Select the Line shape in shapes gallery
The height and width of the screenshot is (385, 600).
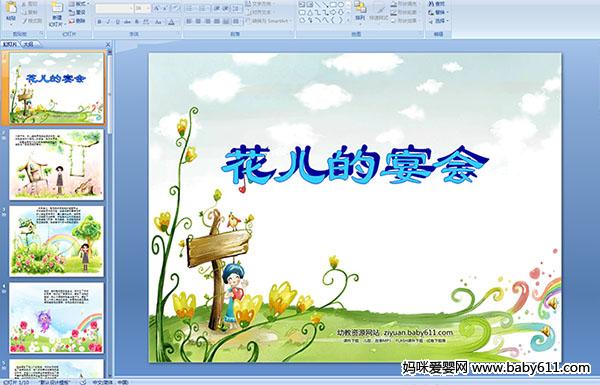tap(317, 4)
